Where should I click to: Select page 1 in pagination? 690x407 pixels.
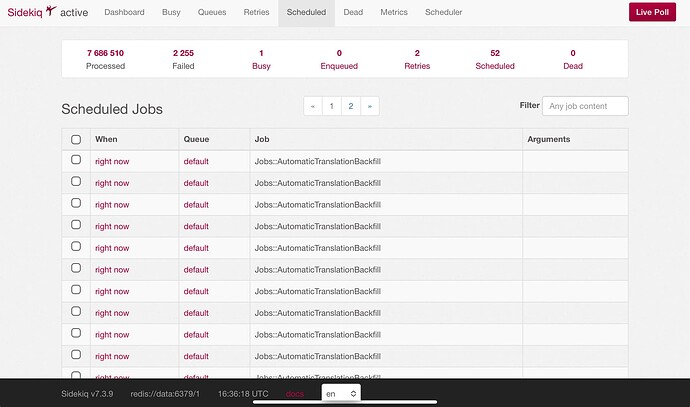(x=332, y=106)
